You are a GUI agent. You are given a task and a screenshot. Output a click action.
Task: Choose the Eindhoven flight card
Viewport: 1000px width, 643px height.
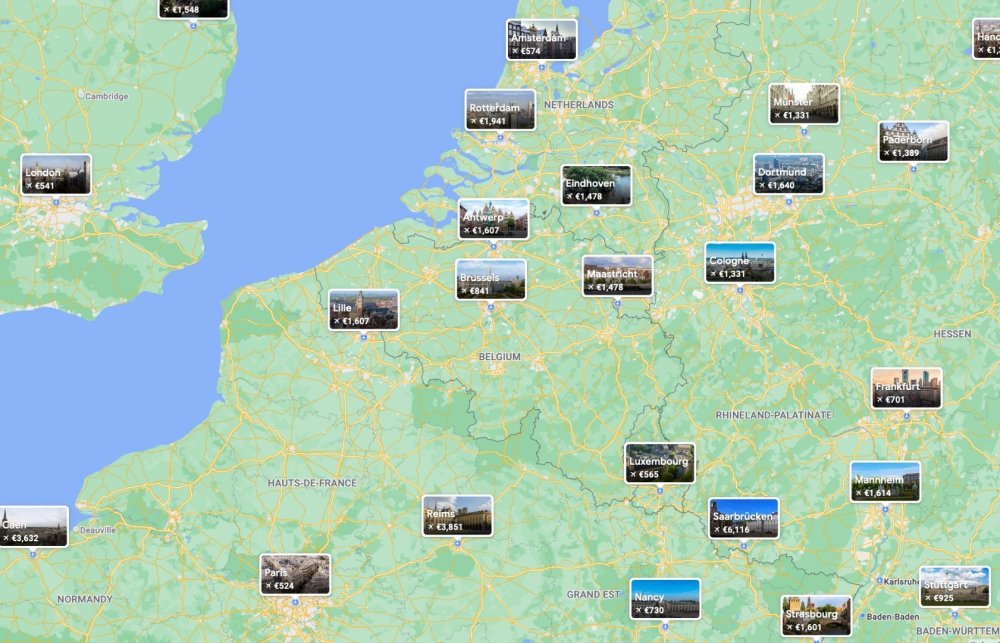coord(596,186)
